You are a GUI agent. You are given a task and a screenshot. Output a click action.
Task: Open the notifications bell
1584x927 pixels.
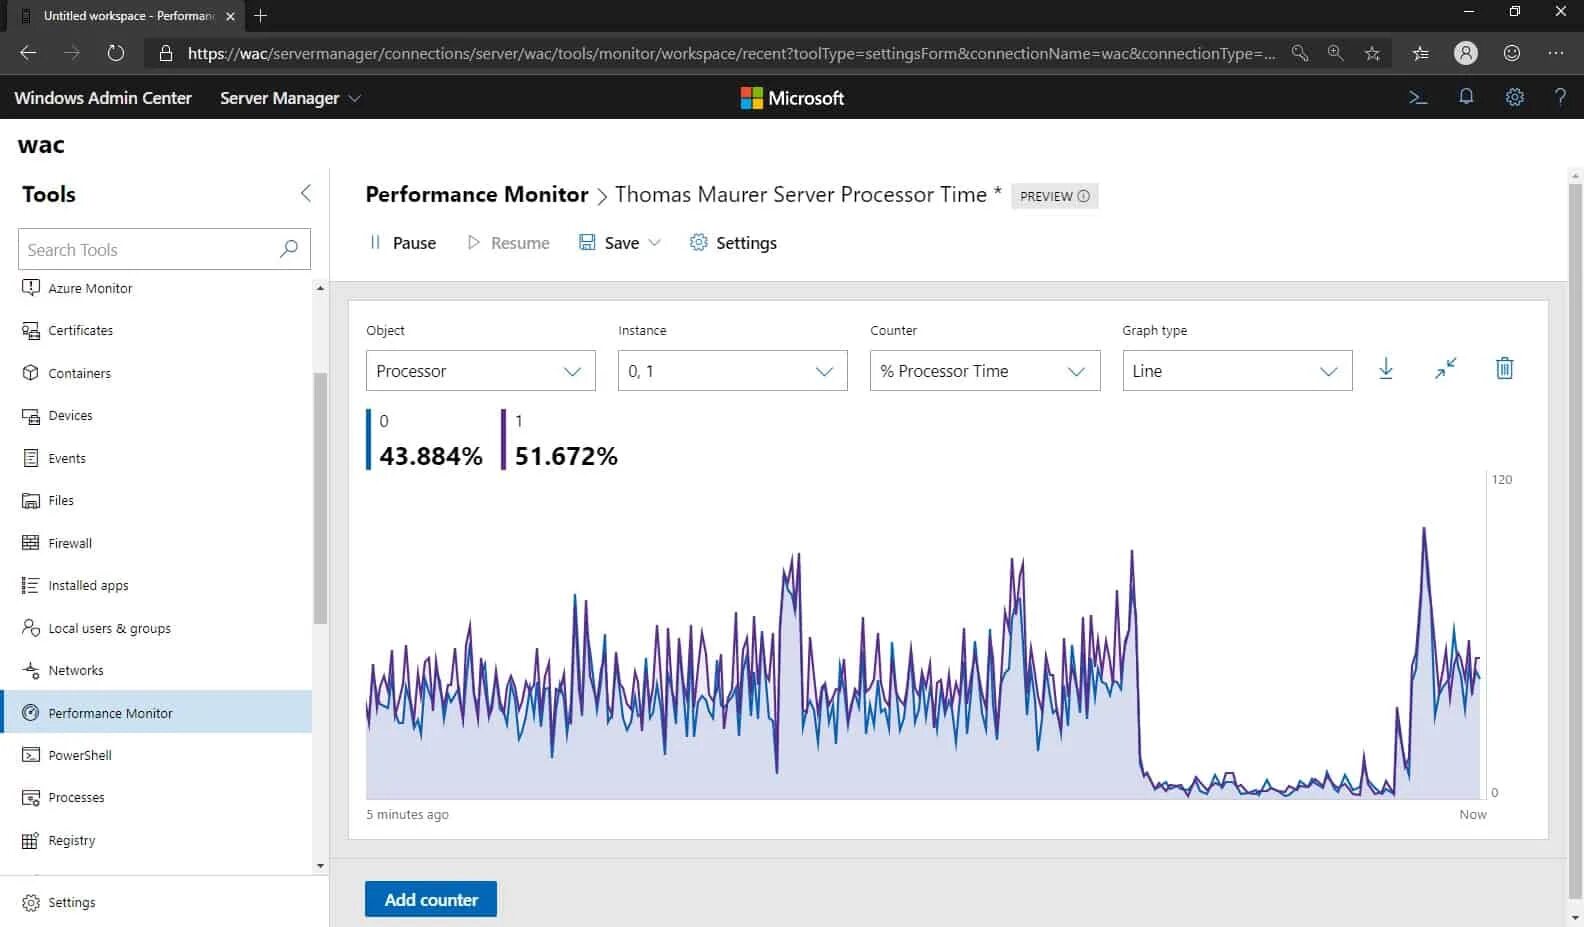(x=1466, y=98)
